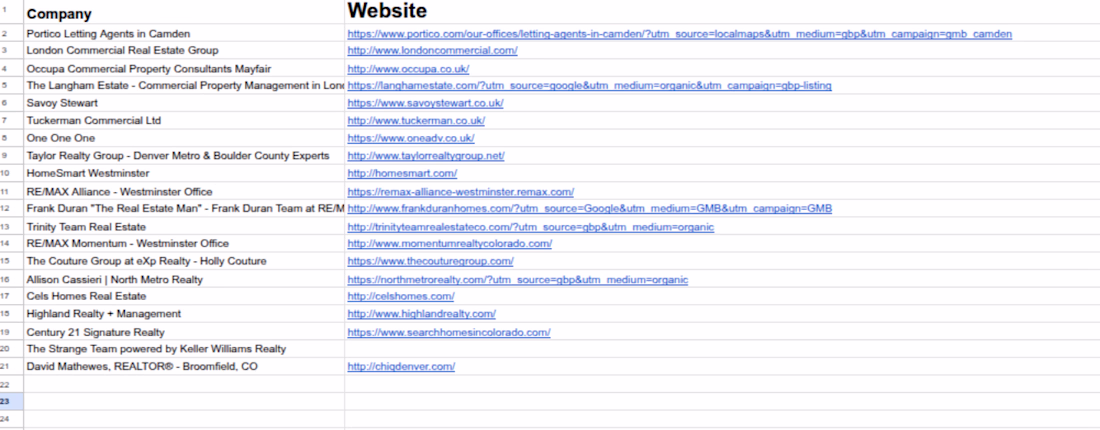This screenshot has height=430, width=1100.
Task: Click the thecouturegroup.com link
Action: 430,261
